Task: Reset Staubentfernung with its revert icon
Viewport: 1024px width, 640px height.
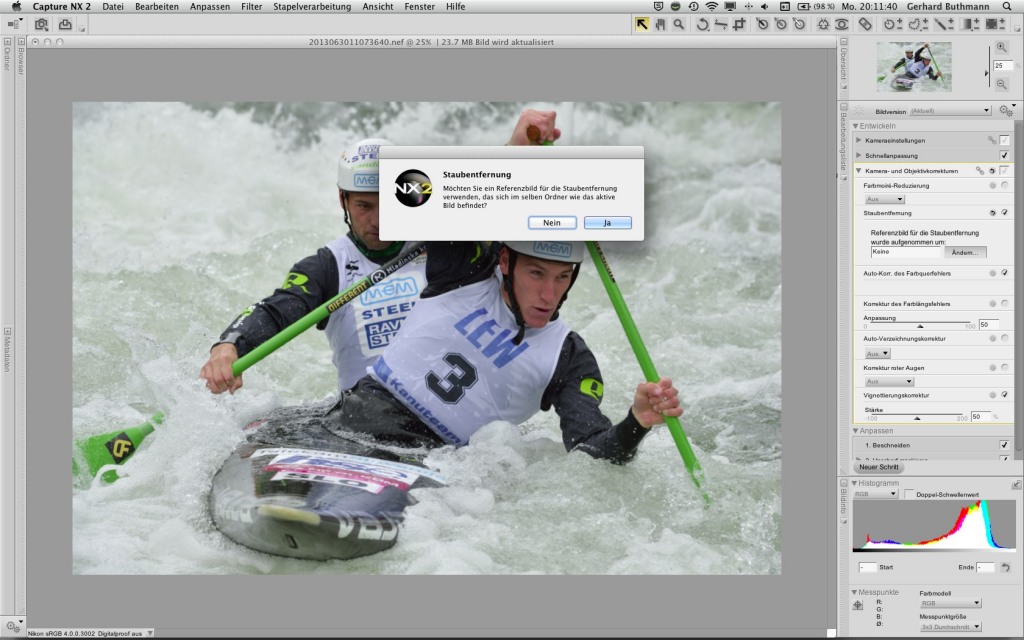Action: (x=993, y=213)
